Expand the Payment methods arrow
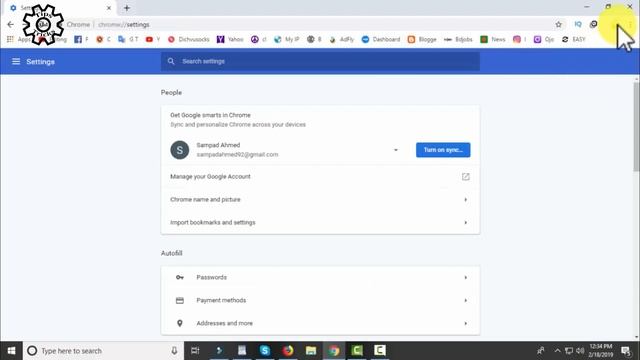Image resolution: width=640 pixels, height=360 pixels. [465, 300]
